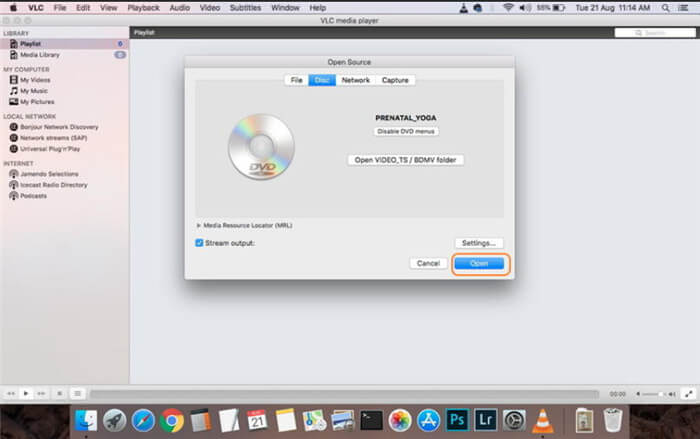Open Terminal from the dock
The image size is (700, 439).
click(371, 419)
